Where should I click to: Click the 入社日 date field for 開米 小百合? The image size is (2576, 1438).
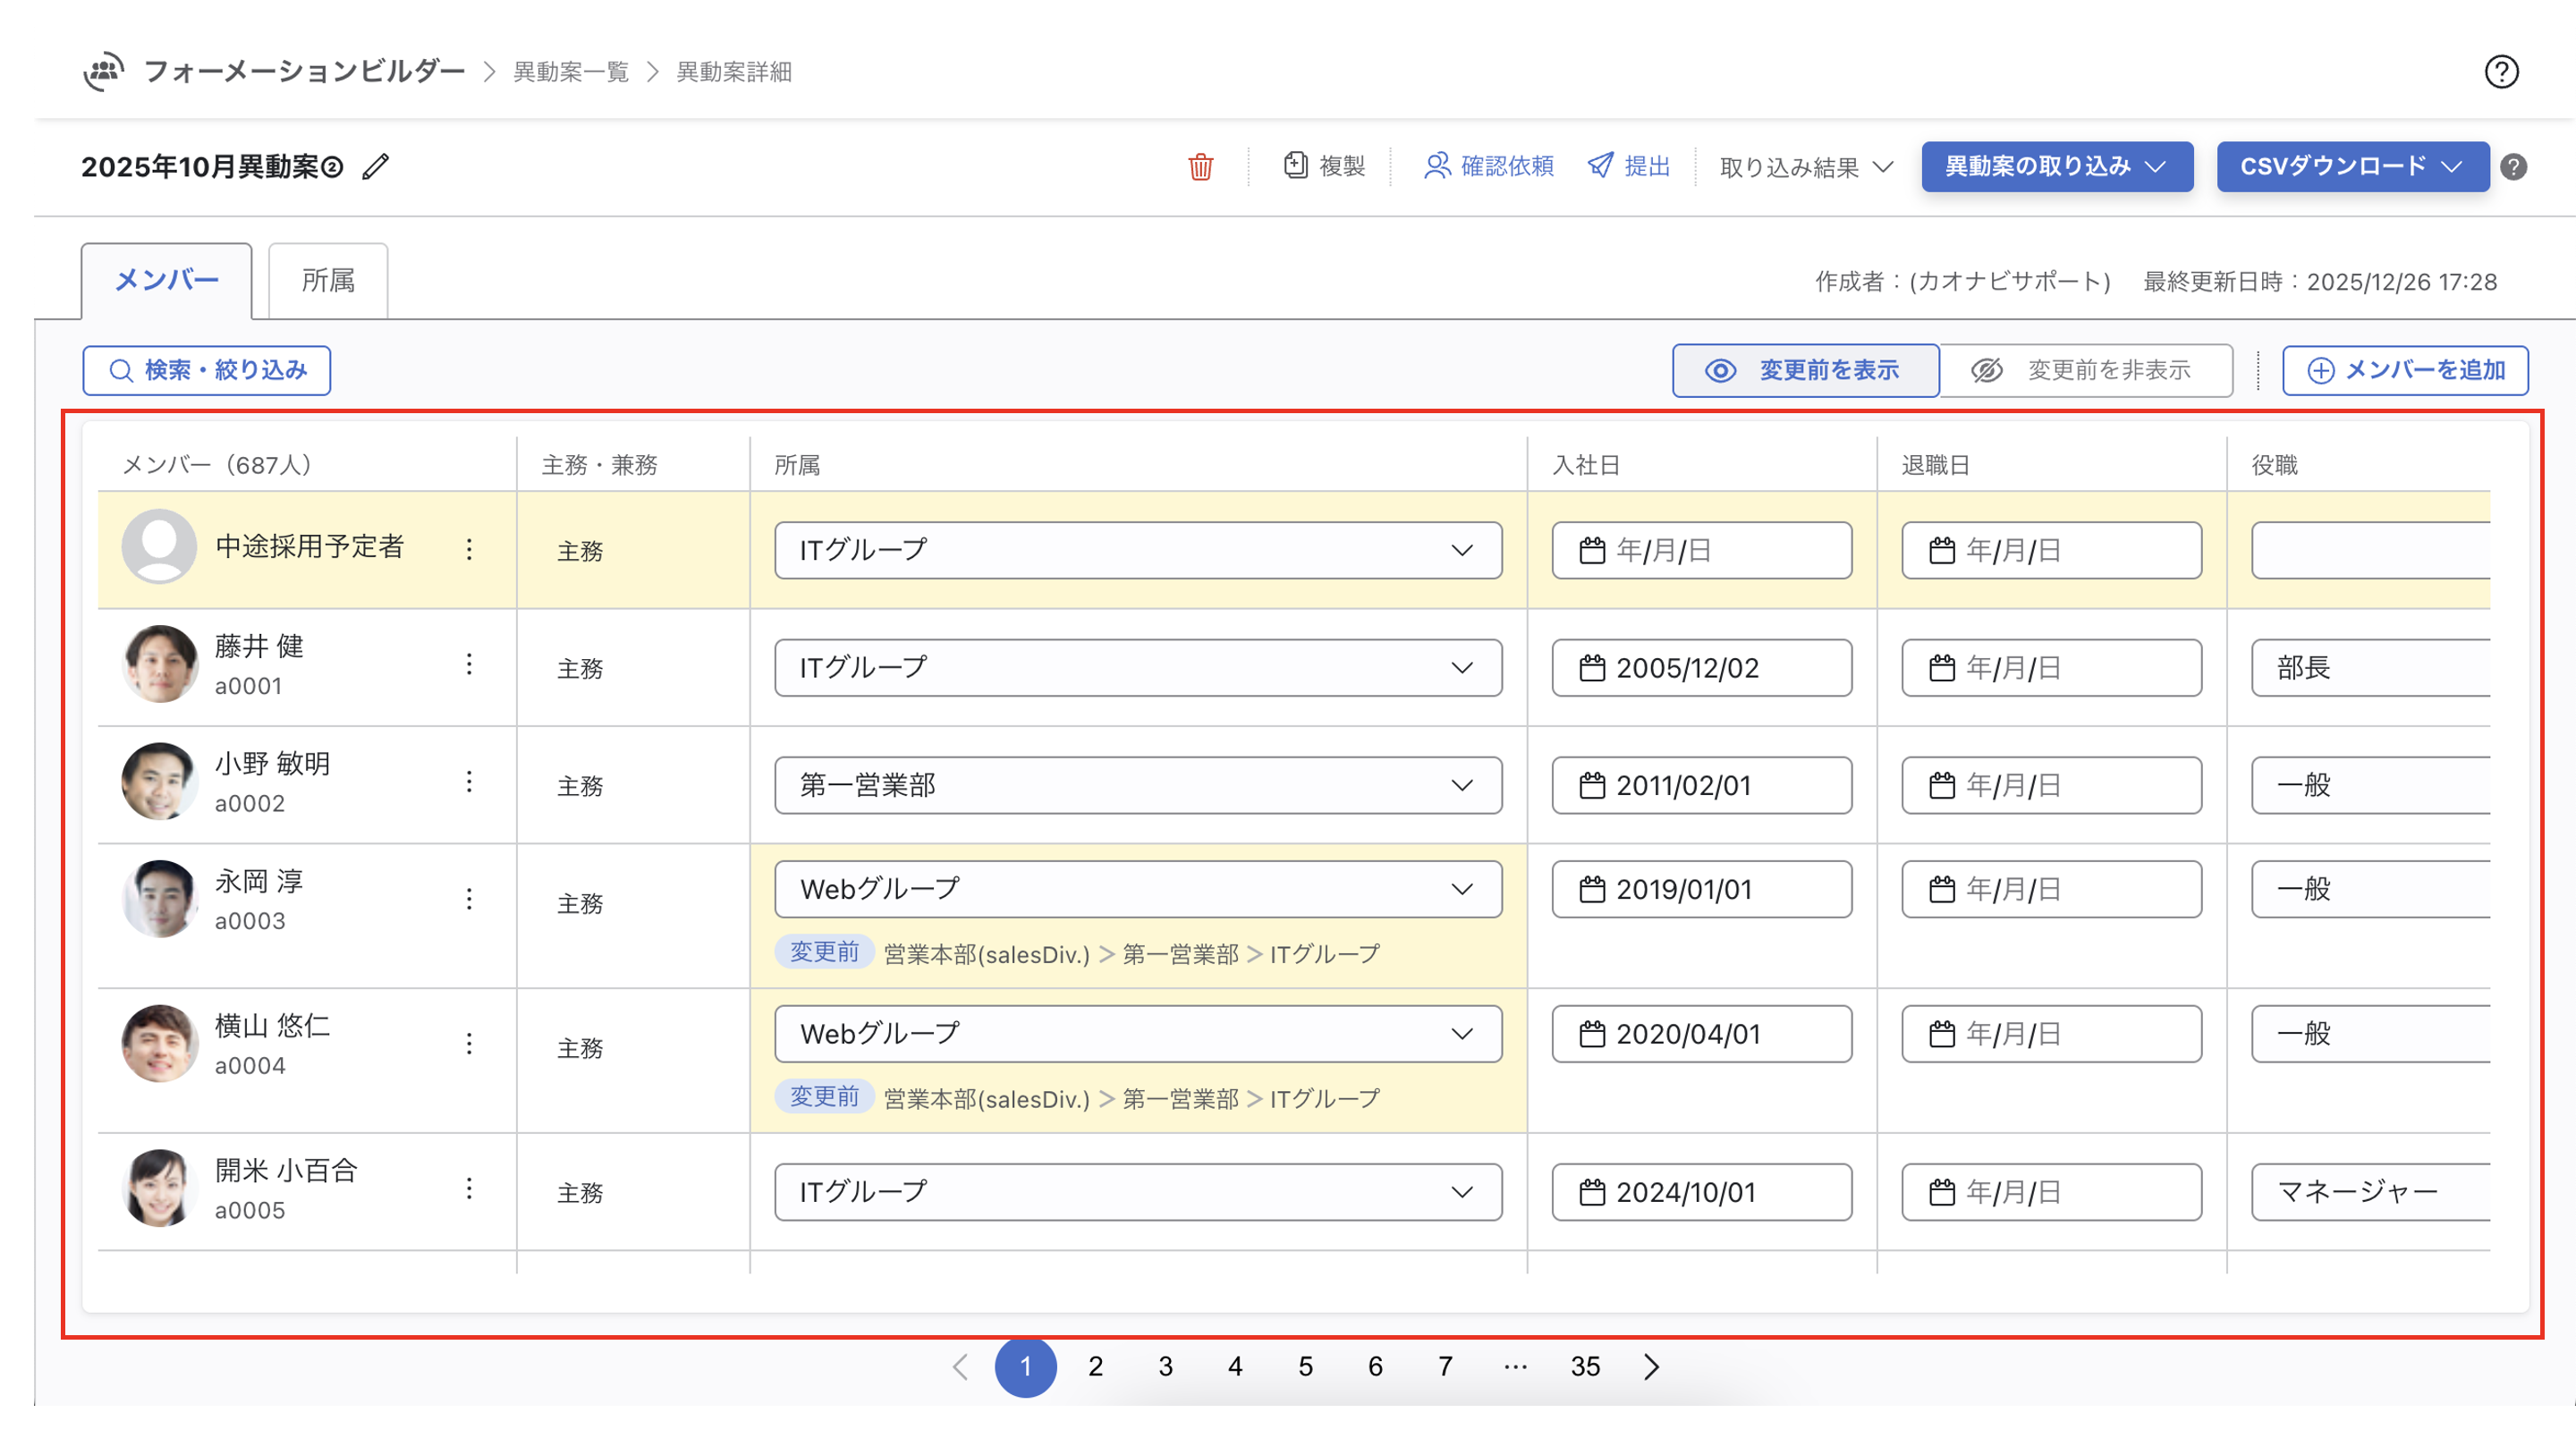tap(1700, 1192)
